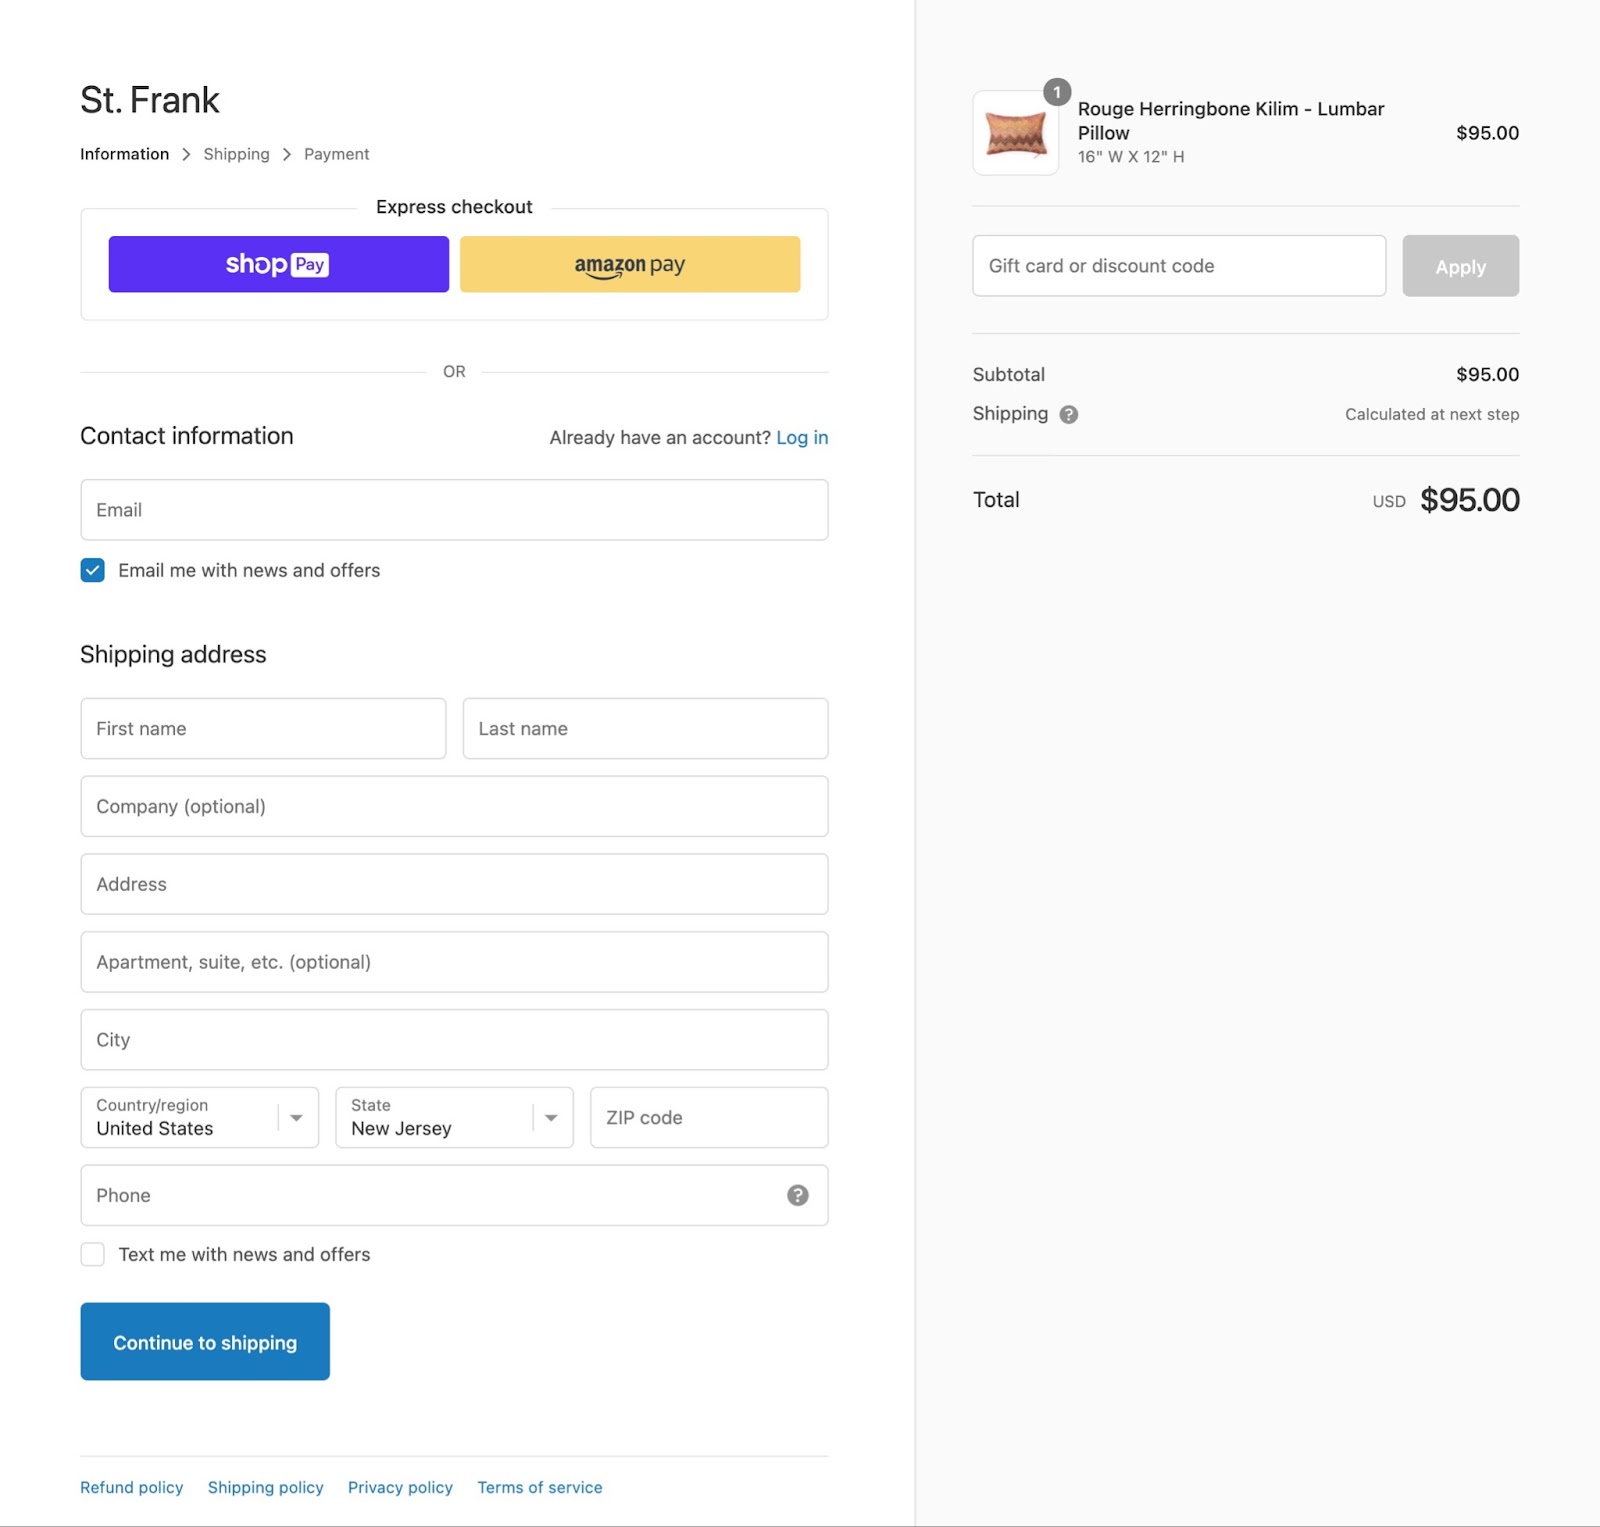
Task: Open the Privacy policy link
Action: coord(400,1487)
